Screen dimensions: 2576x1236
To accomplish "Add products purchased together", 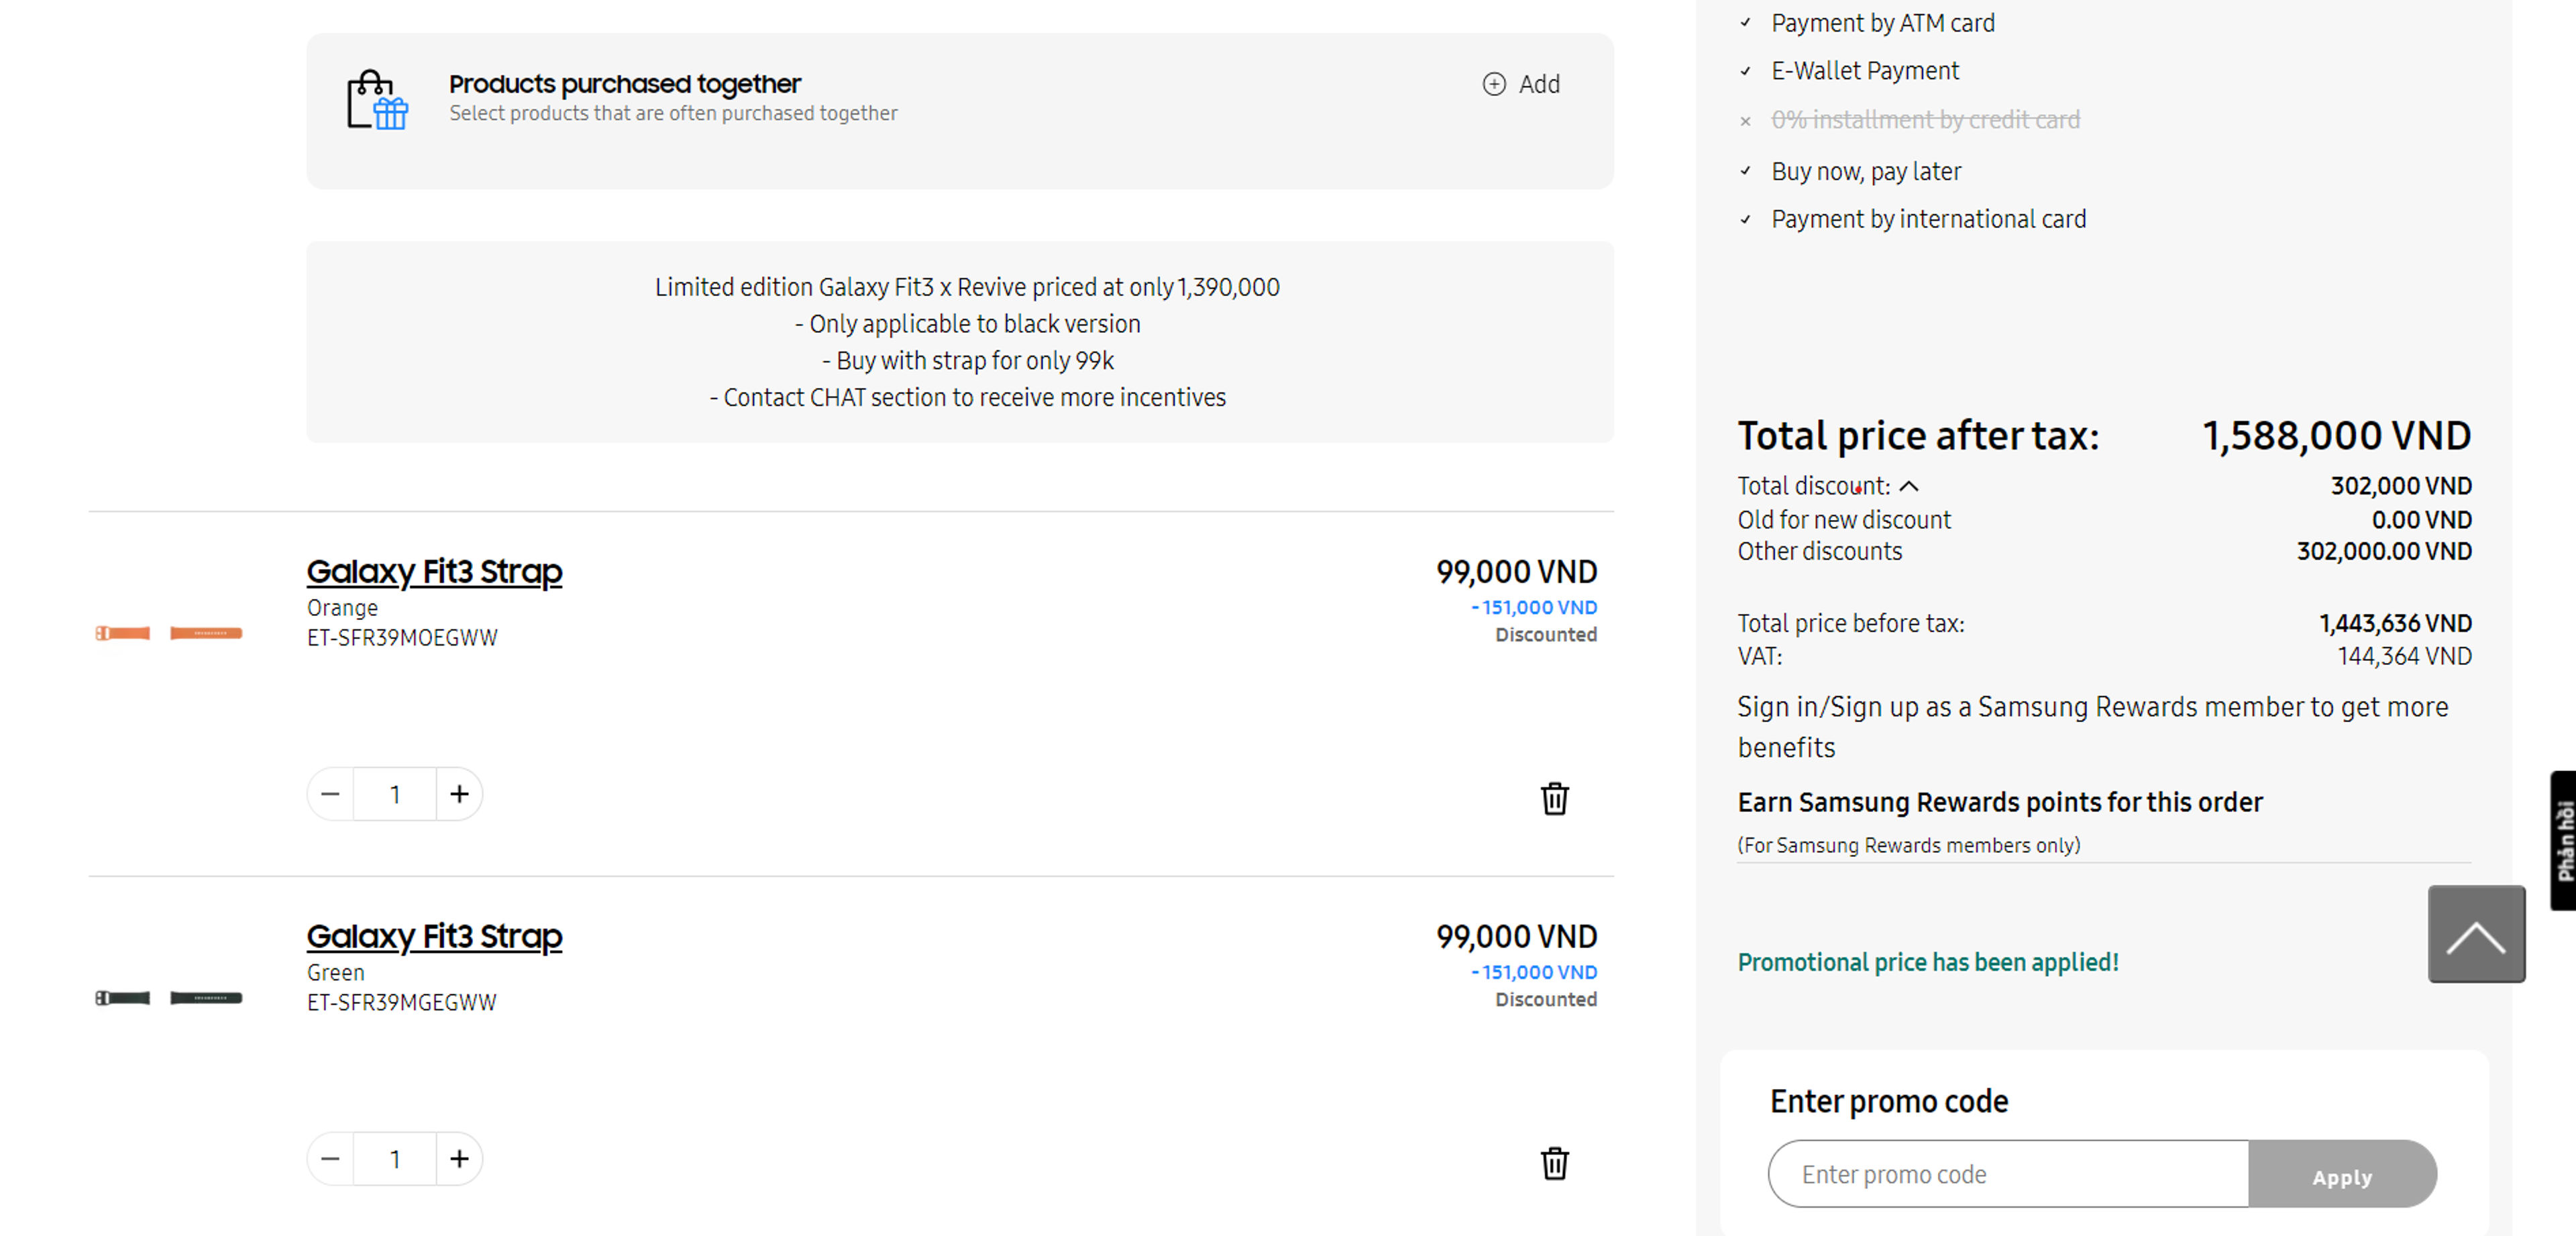I will coord(1521,84).
